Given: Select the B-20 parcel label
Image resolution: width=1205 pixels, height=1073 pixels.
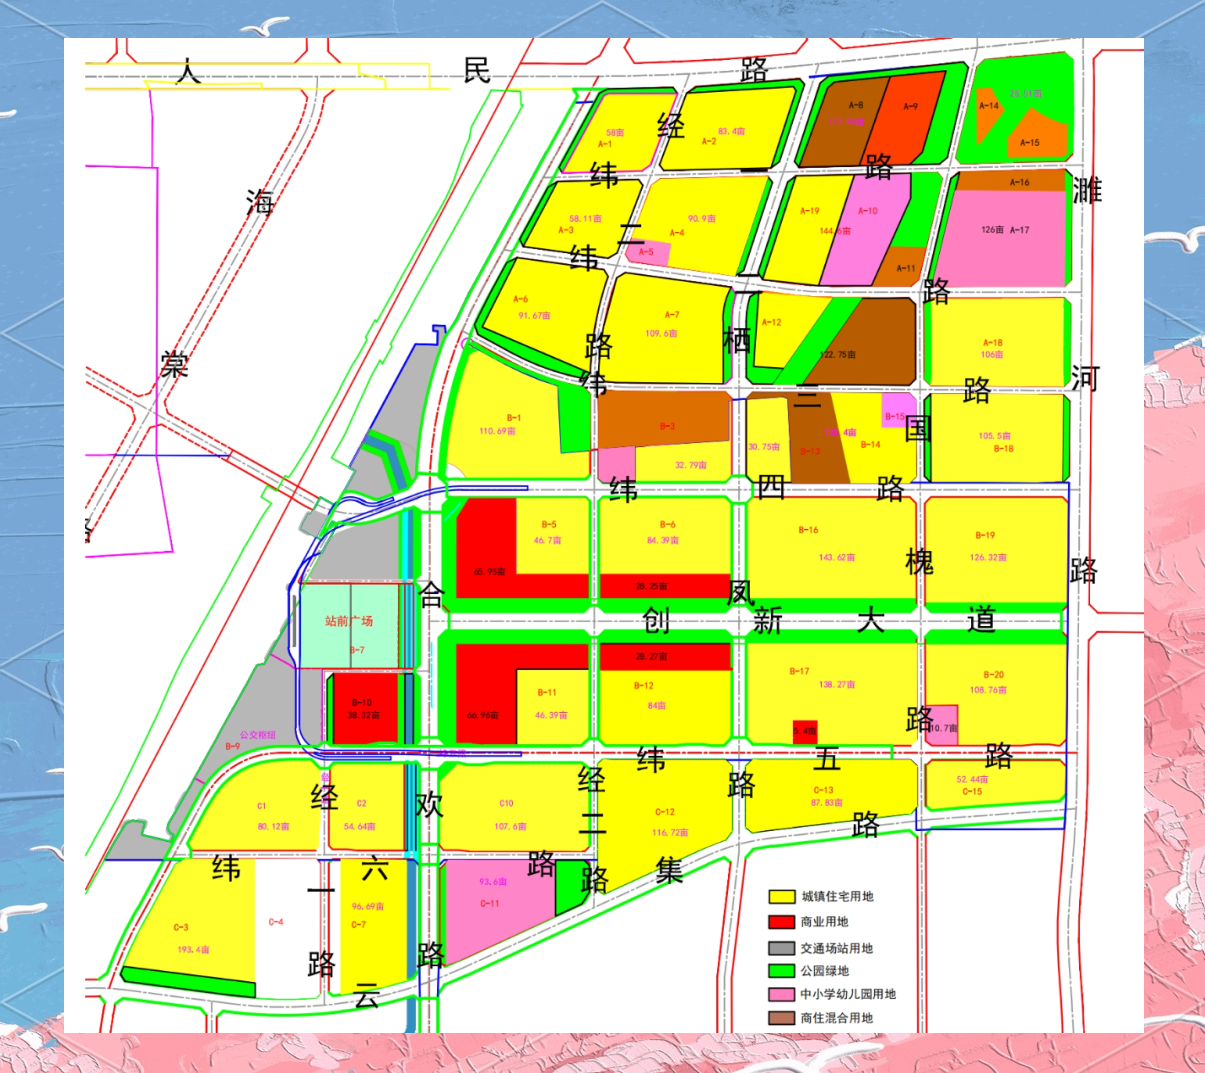Looking at the screenshot, I should tap(993, 675).
